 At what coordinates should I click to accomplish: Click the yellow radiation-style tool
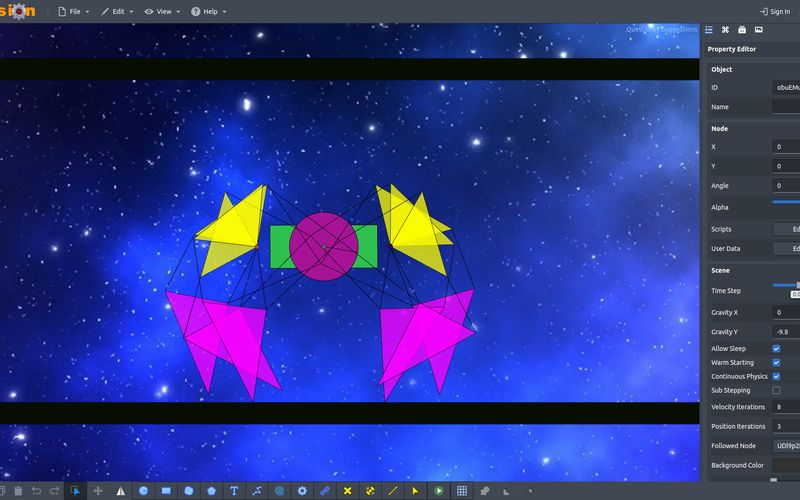[370, 491]
